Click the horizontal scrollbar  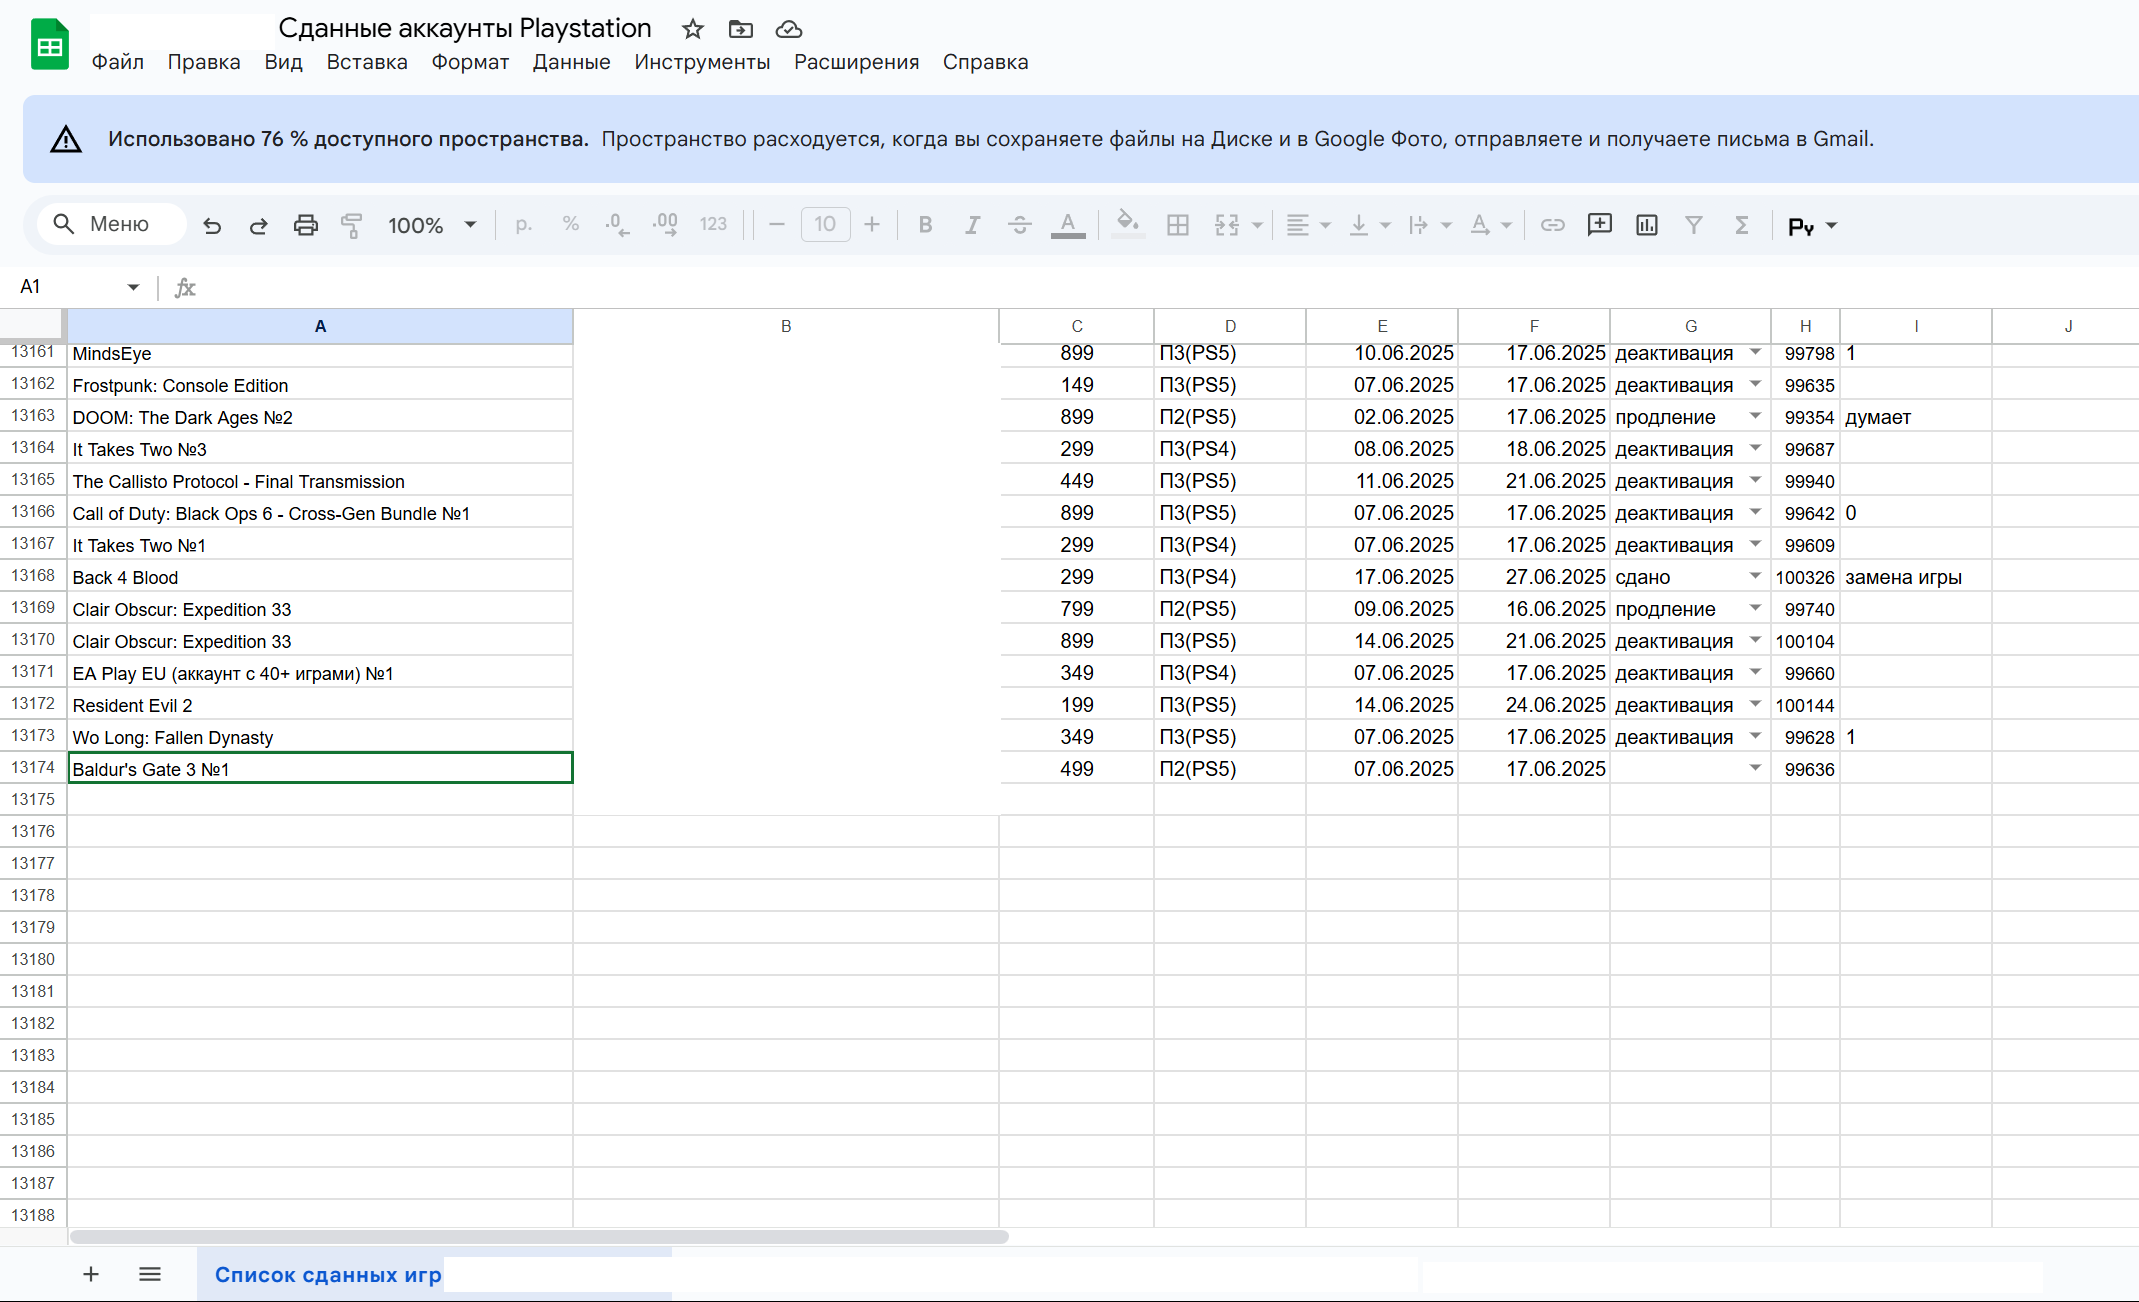tap(539, 1237)
